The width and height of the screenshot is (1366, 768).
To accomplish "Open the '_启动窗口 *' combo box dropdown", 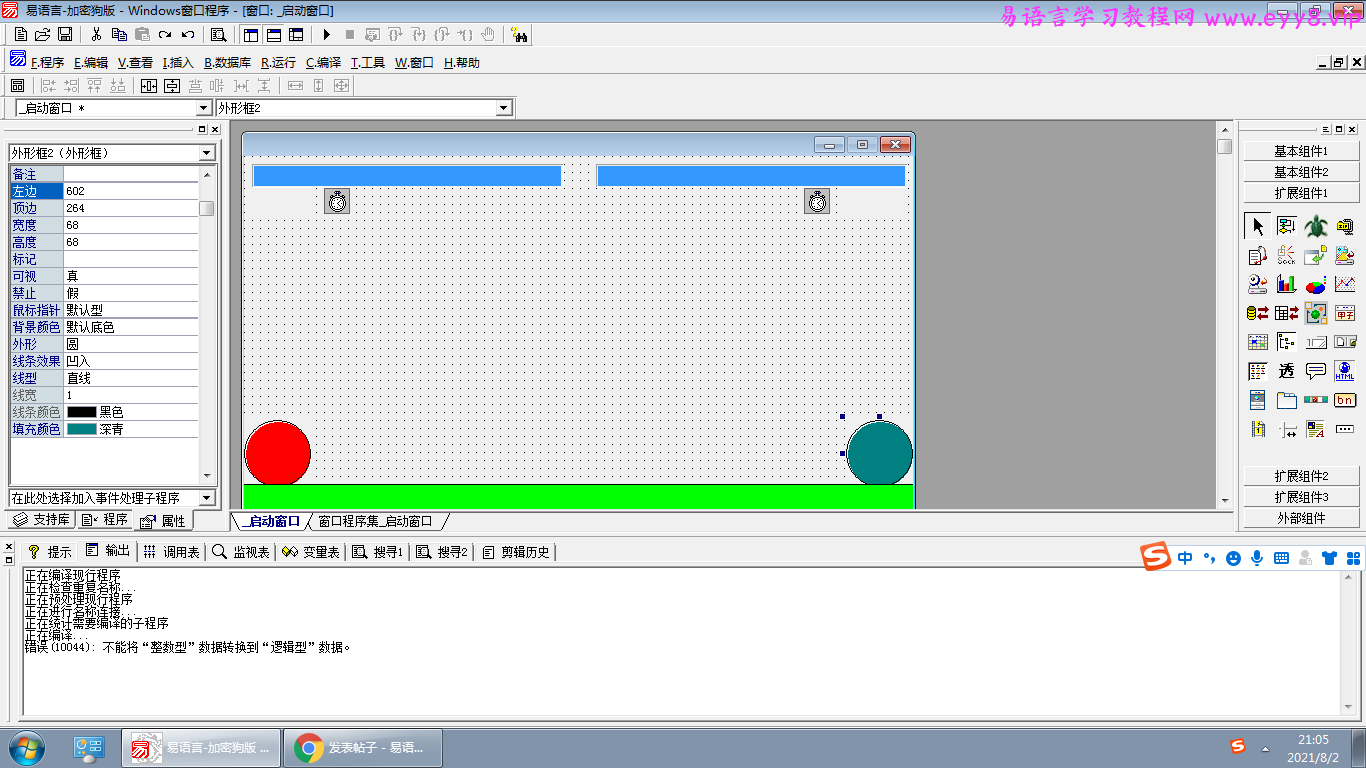I will (x=204, y=108).
